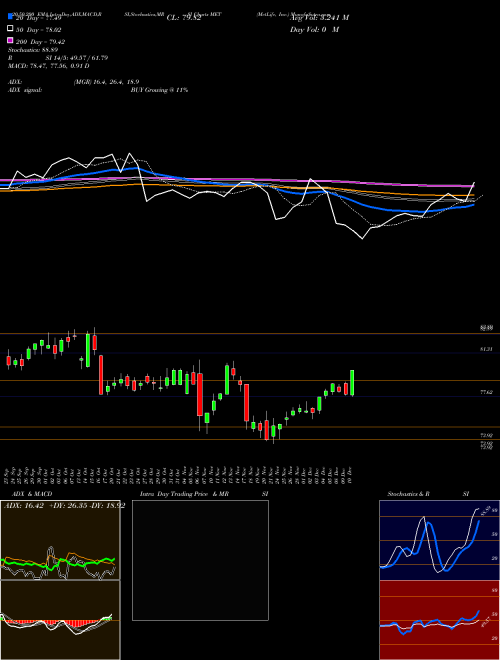Click the magenta 200 Day legend swatch
Viewport: 500px width, 660px height.
click(x=10, y=40)
